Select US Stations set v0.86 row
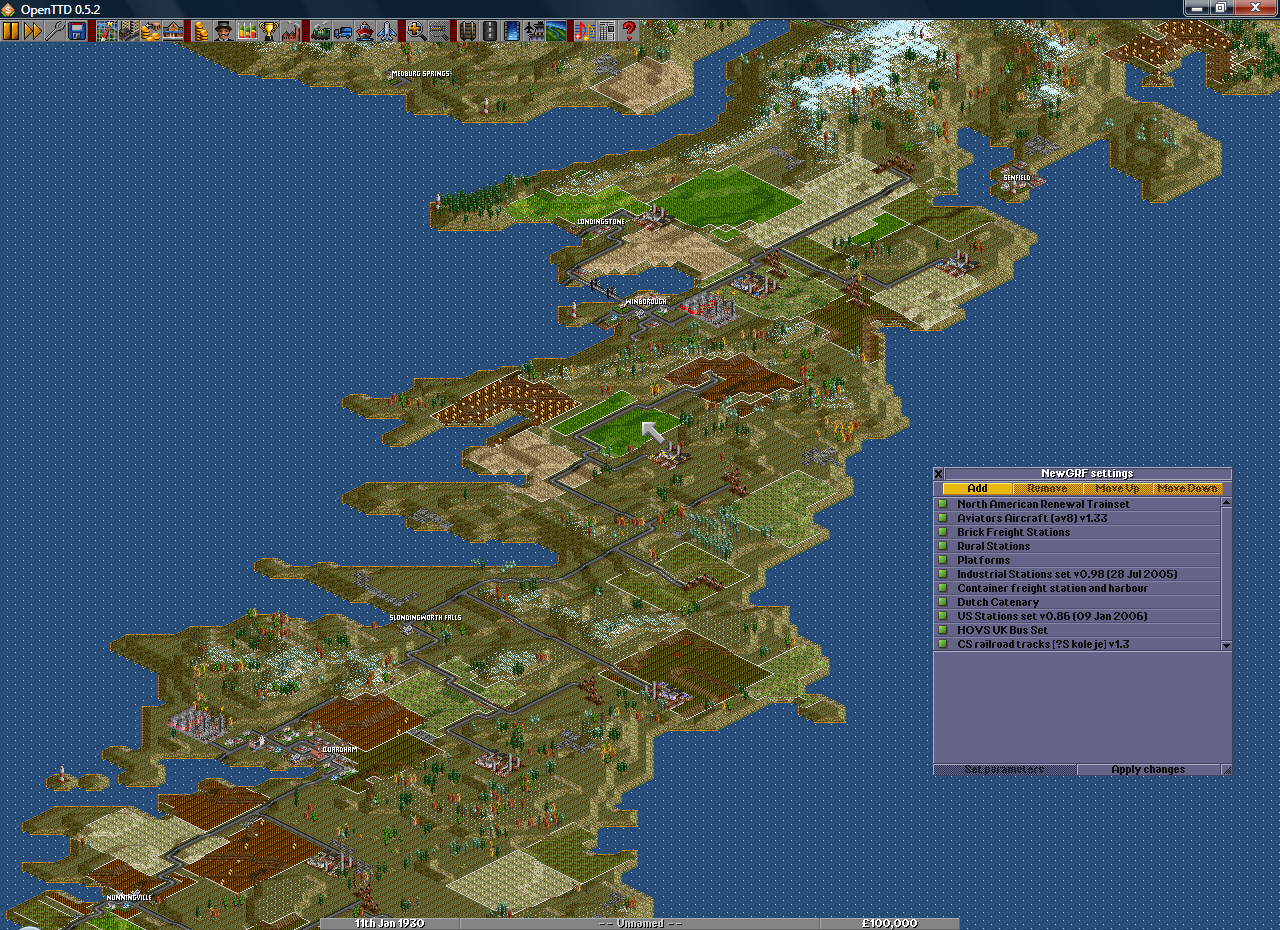Screen dimensions: 1280x930 pos(1077,616)
